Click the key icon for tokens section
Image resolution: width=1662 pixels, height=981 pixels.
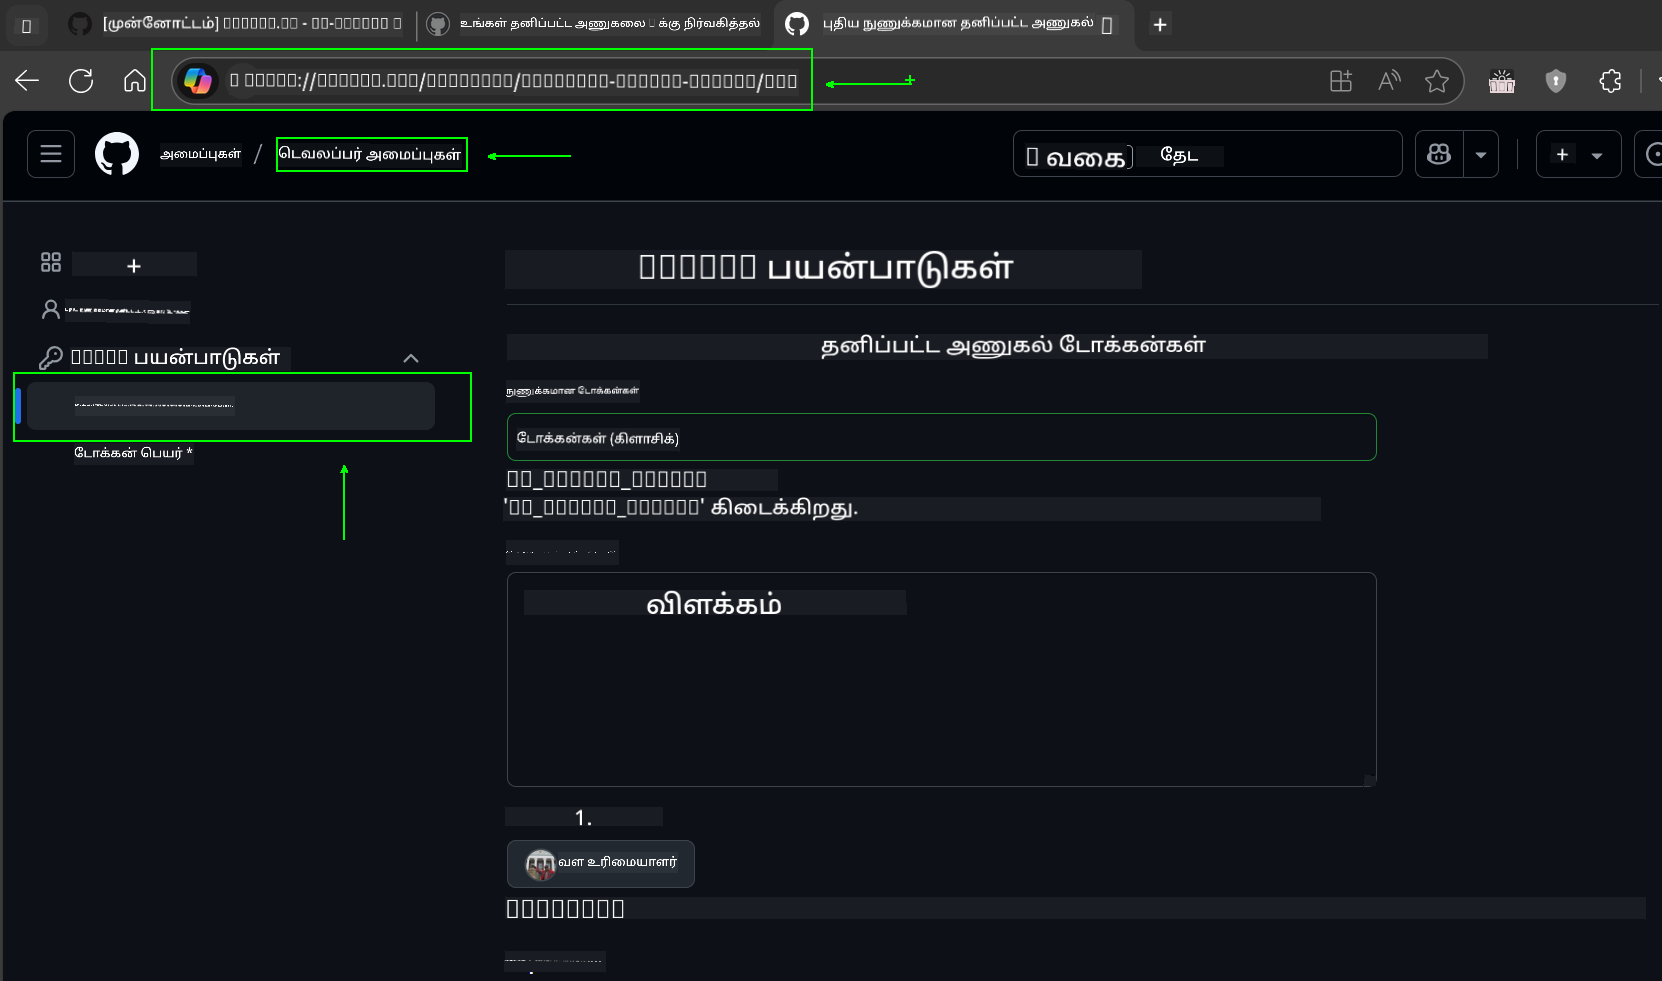[51, 357]
